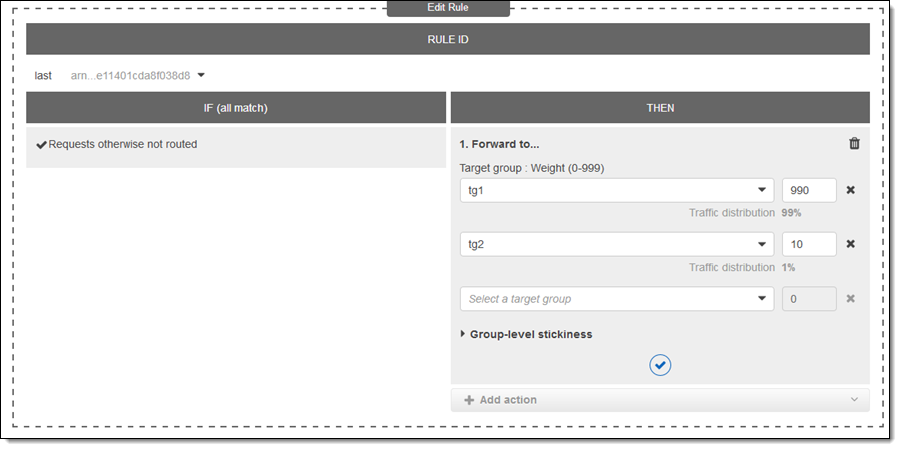Image resolution: width=900 pixels, height=449 pixels.
Task: Click the tg1 weight field showing 990
Action: [x=809, y=190]
